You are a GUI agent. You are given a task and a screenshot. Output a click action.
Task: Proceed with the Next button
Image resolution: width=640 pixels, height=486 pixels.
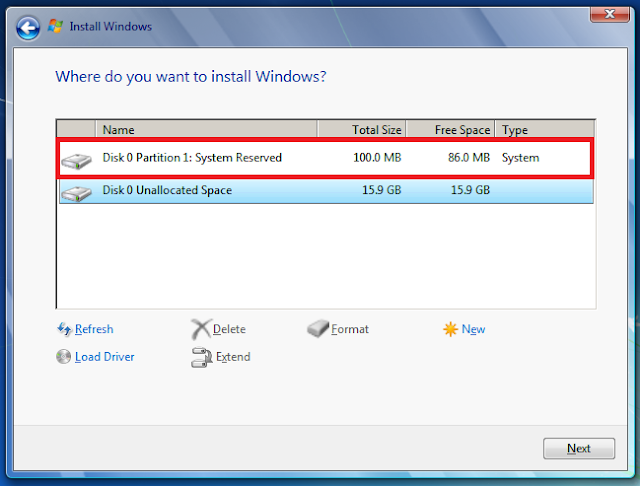pos(579,448)
